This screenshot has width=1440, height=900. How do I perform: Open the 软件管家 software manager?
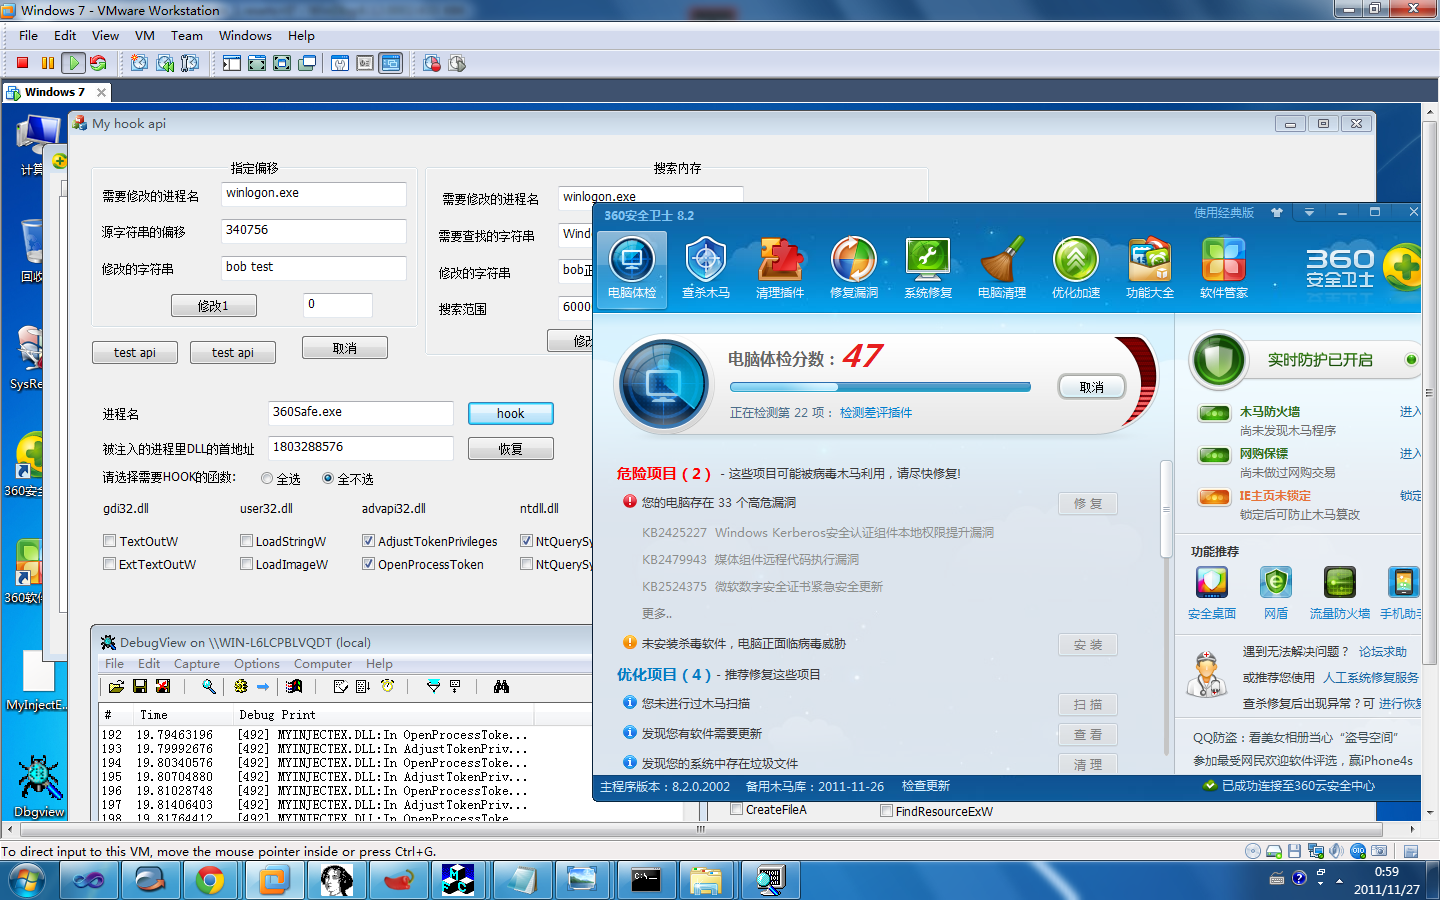(1224, 269)
